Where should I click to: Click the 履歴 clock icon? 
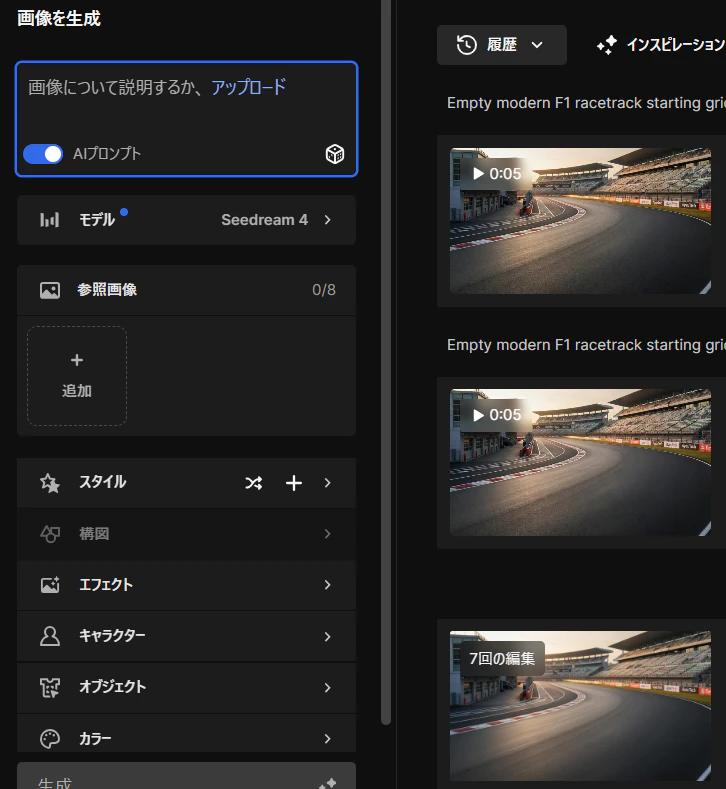(466, 45)
